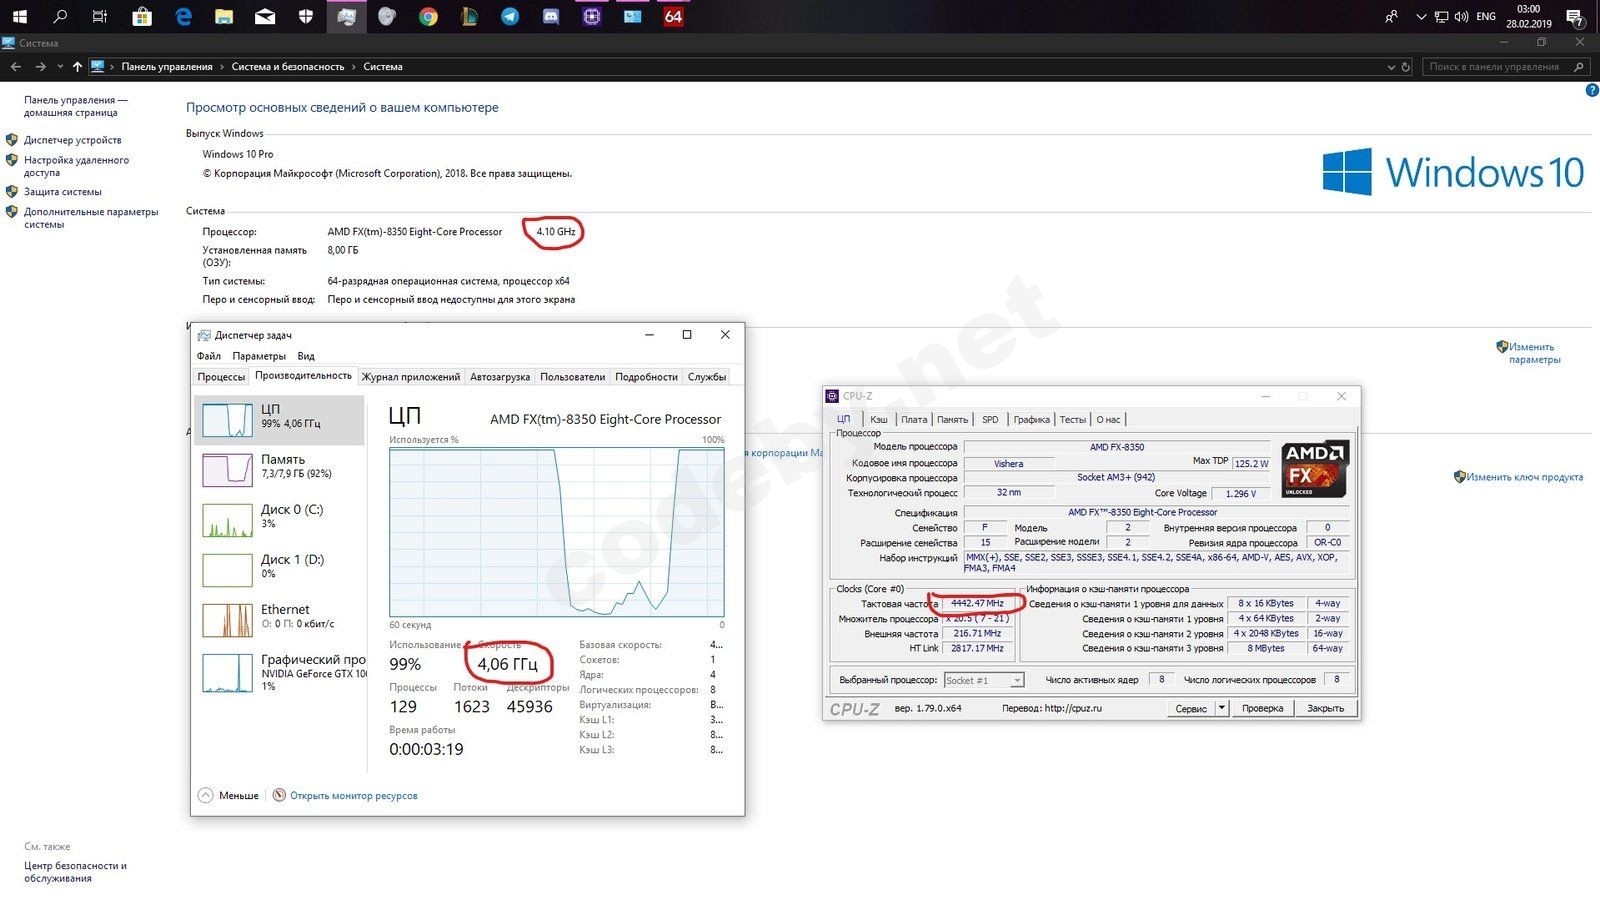This screenshot has width=1600, height=900.
Task: Open Task View on the taskbar
Action: click(100, 16)
